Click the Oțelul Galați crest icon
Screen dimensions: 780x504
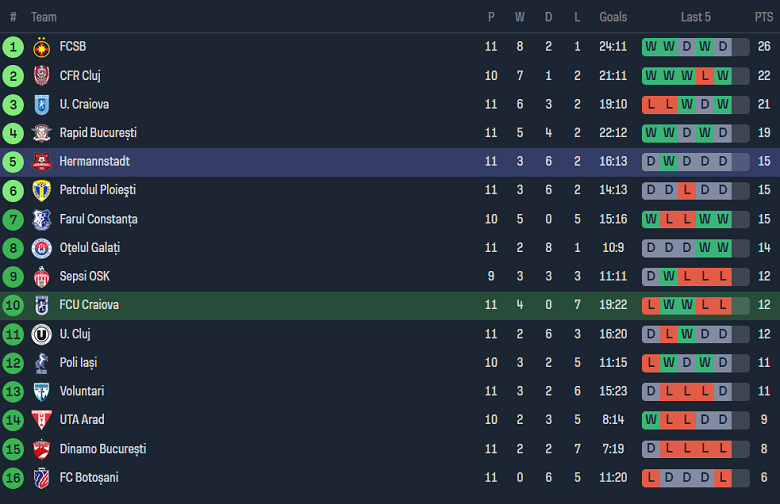42,248
